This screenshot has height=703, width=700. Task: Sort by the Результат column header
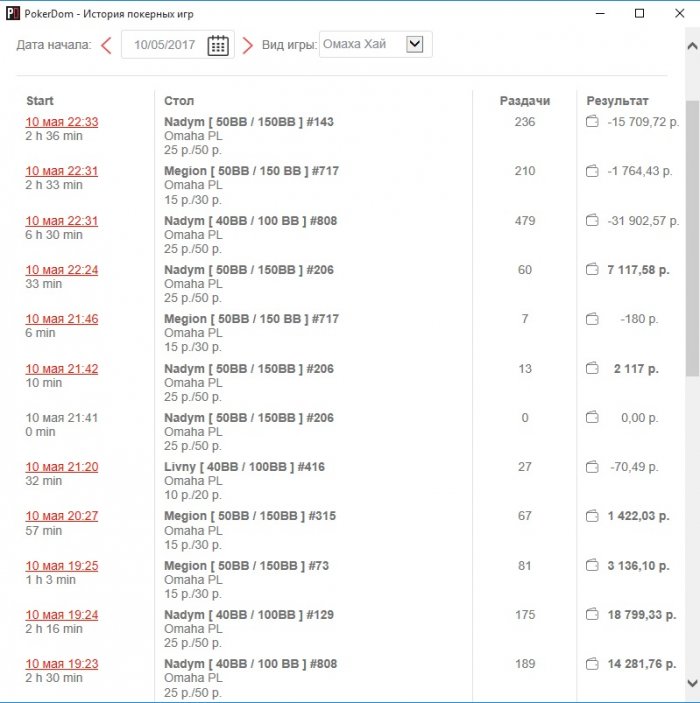pyautogui.click(x=617, y=101)
